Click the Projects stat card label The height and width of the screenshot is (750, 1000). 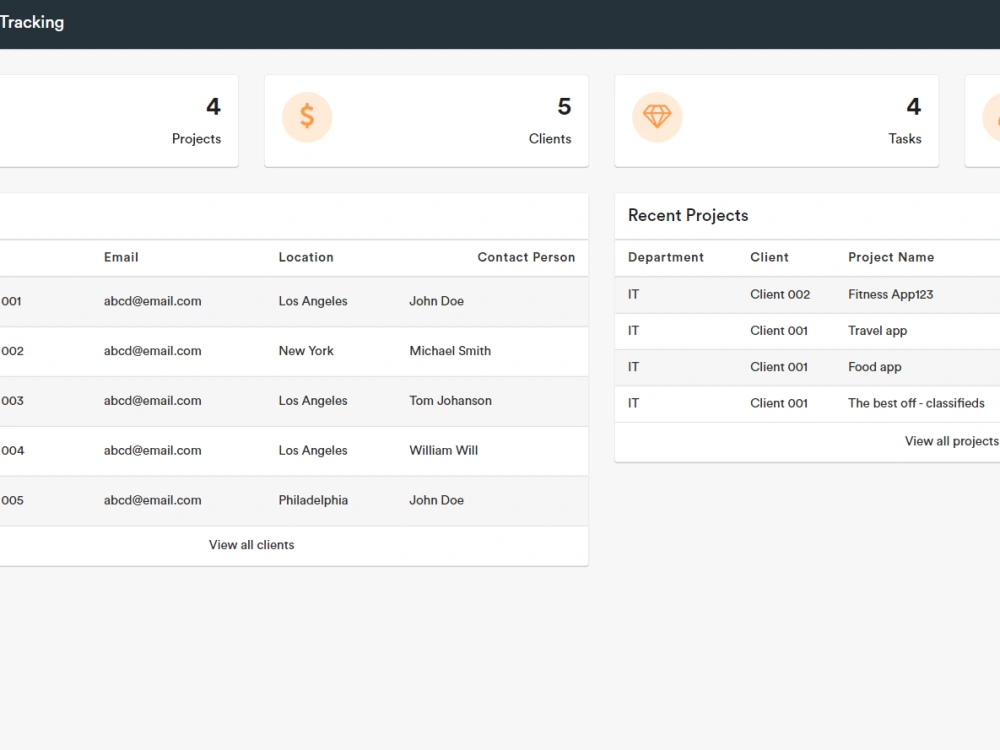coord(196,138)
